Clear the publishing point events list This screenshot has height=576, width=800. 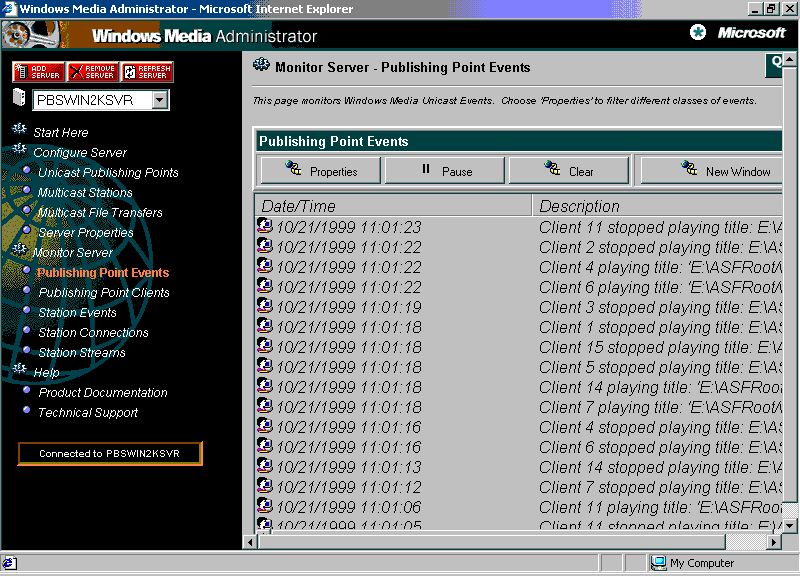point(568,170)
